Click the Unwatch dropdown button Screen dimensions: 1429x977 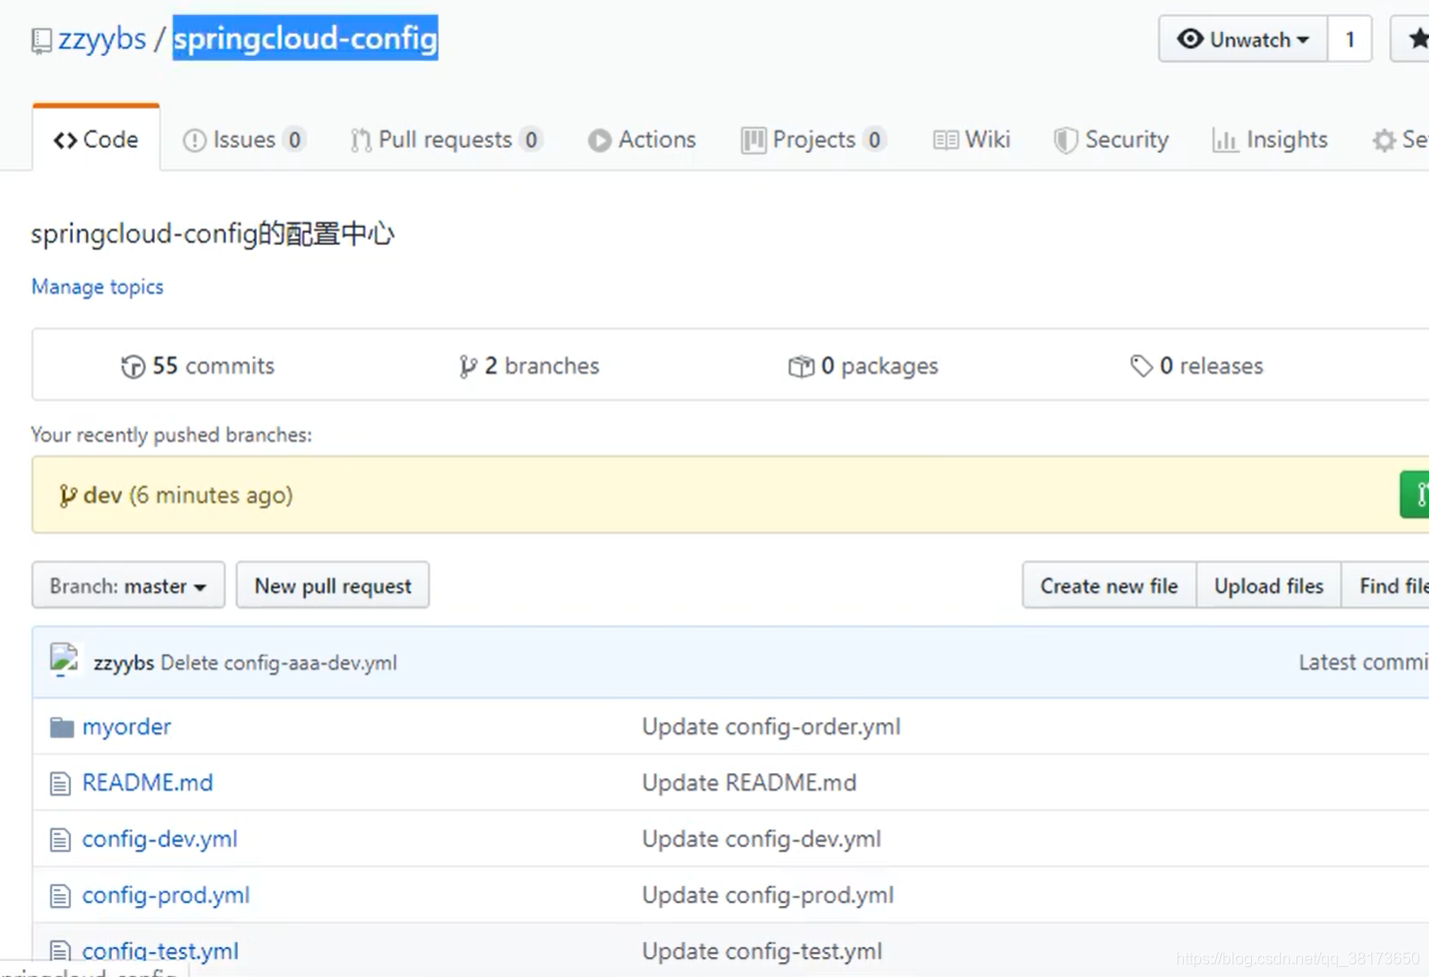click(1243, 39)
